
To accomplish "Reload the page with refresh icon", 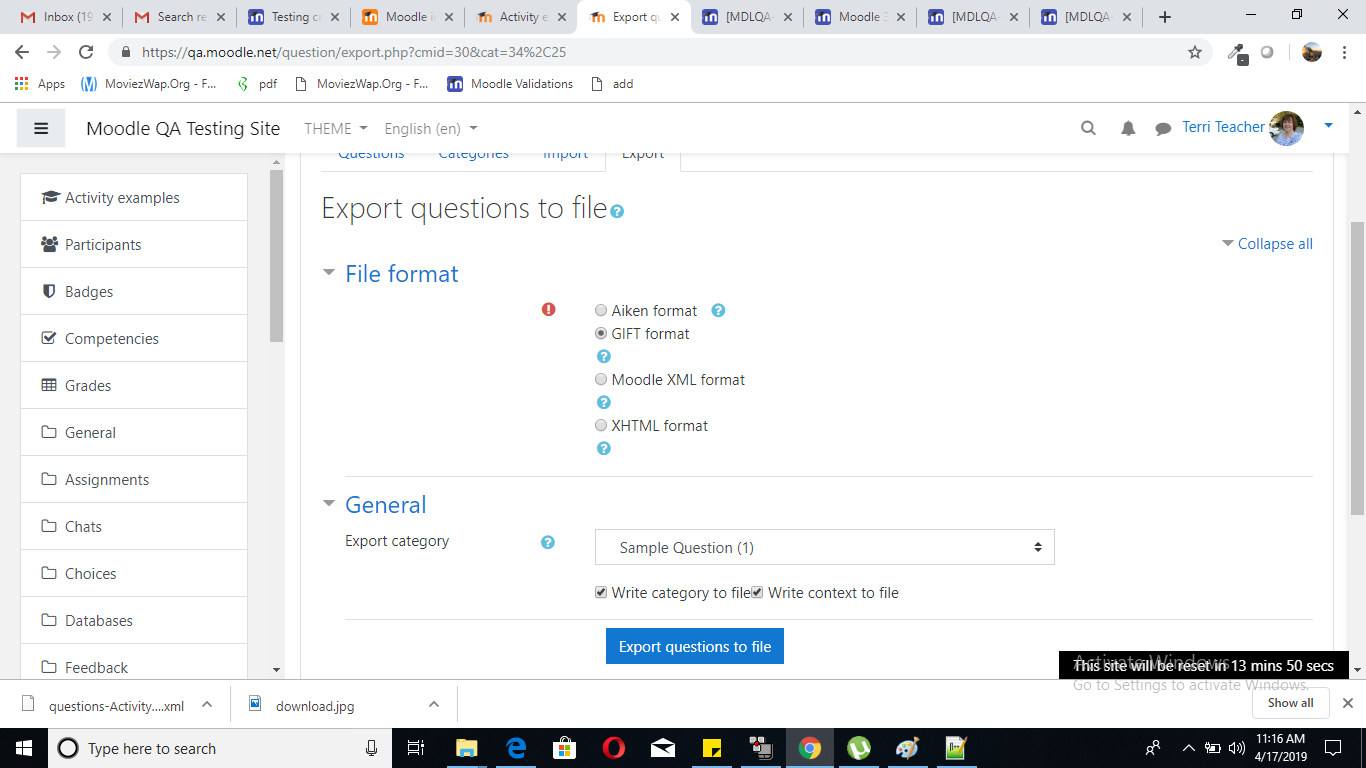I will point(86,52).
